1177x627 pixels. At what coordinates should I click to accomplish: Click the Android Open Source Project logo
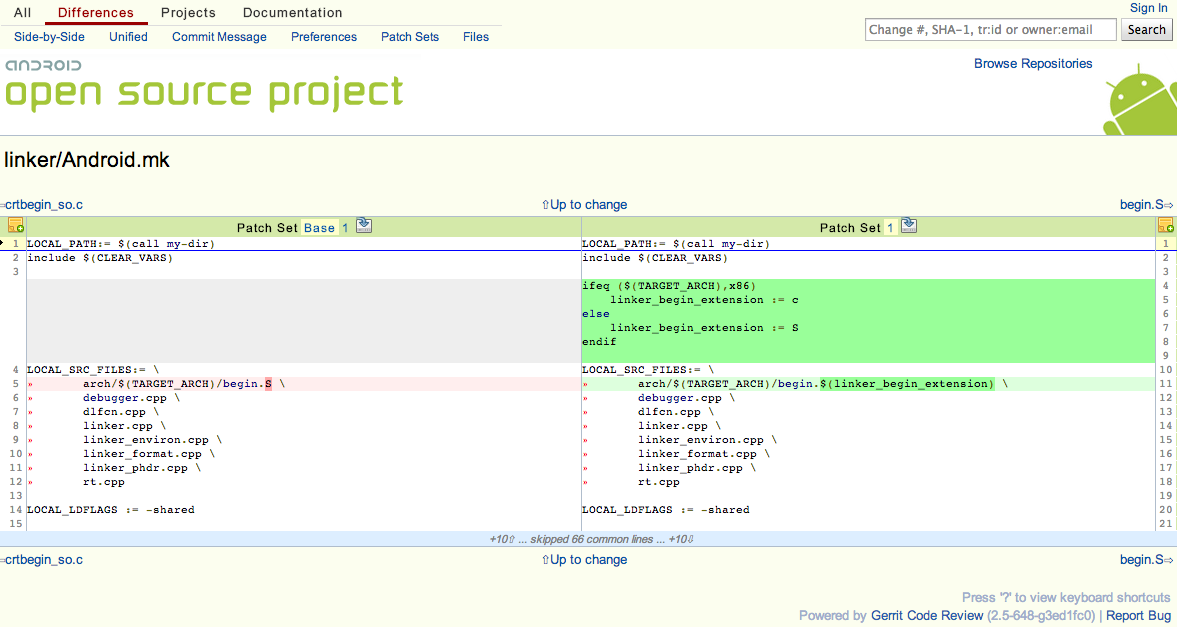(203, 85)
